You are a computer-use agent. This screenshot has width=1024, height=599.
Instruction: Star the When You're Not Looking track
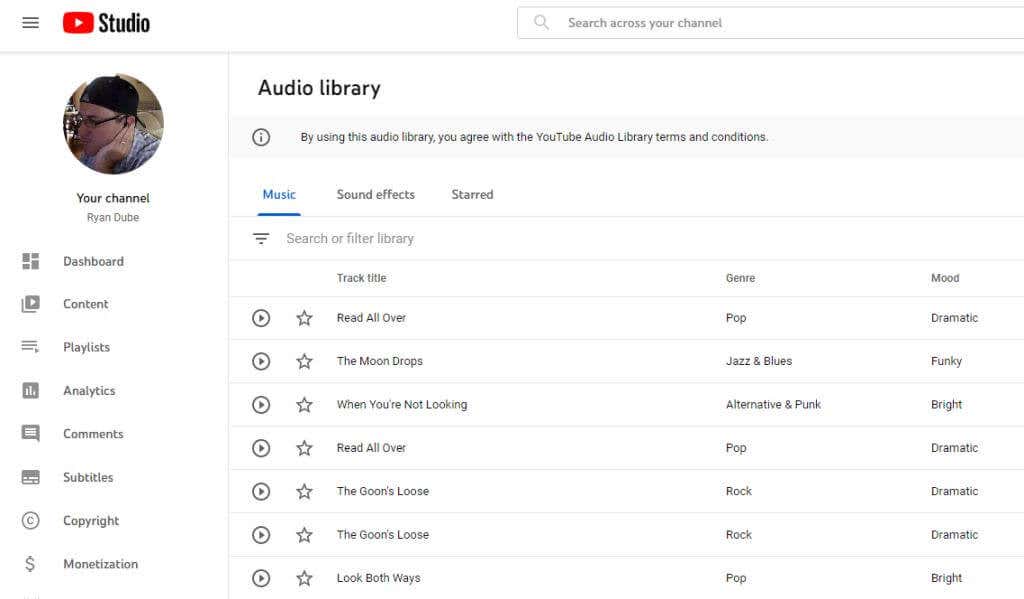[304, 405]
